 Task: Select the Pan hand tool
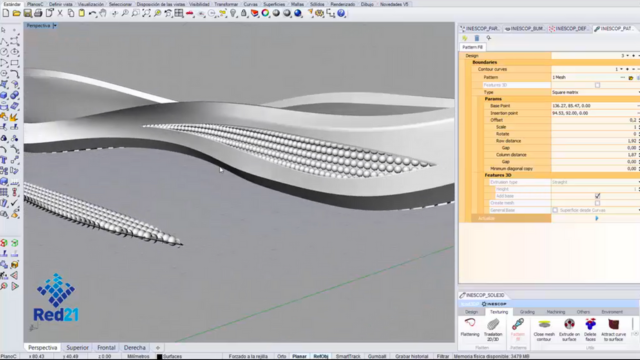103,13
